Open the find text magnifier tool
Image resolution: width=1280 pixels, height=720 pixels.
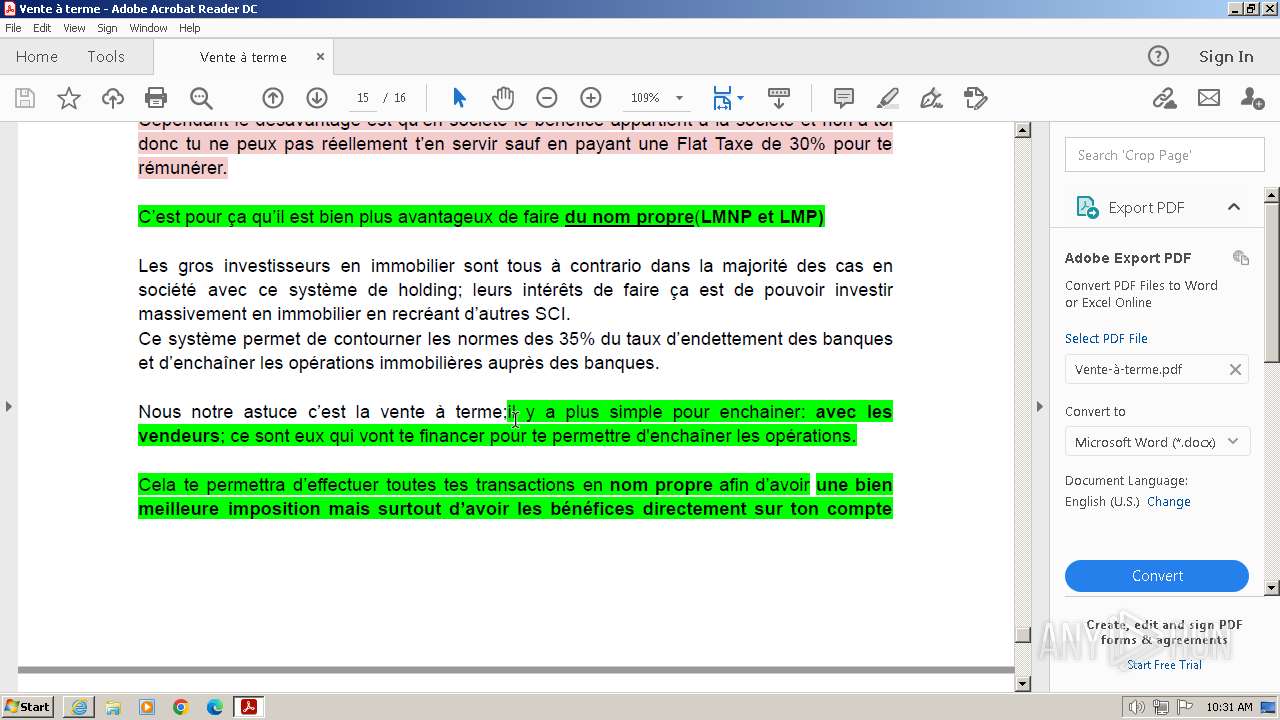coord(201,98)
